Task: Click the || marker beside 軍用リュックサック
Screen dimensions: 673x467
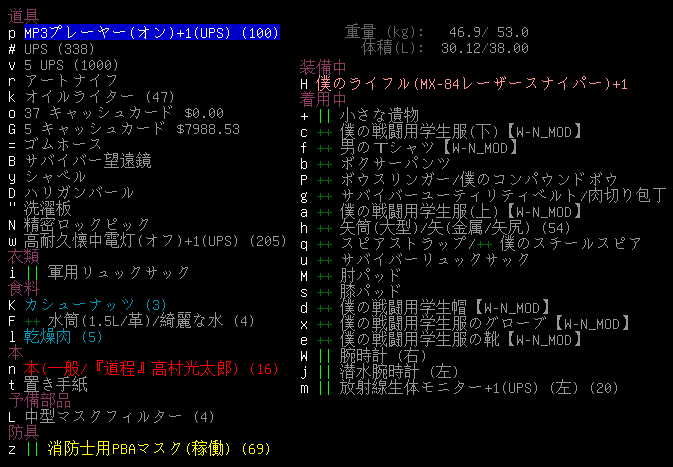Action: click(32, 272)
